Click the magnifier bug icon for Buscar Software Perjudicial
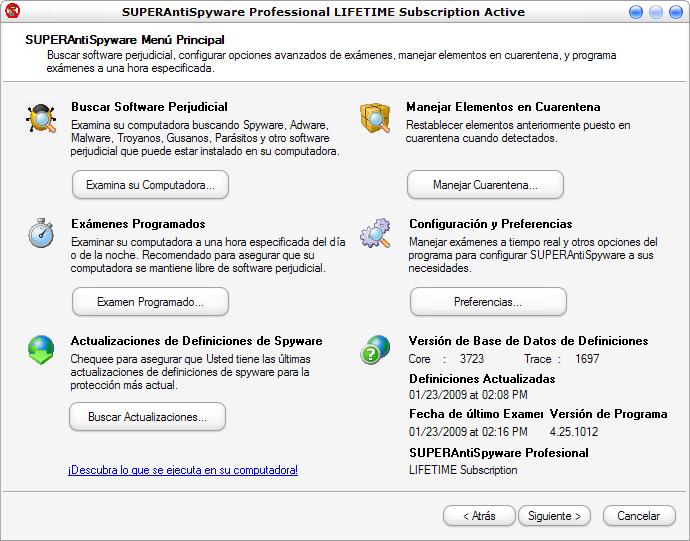The height and width of the screenshot is (541, 690). pyautogui.click(x=41, y=119)
